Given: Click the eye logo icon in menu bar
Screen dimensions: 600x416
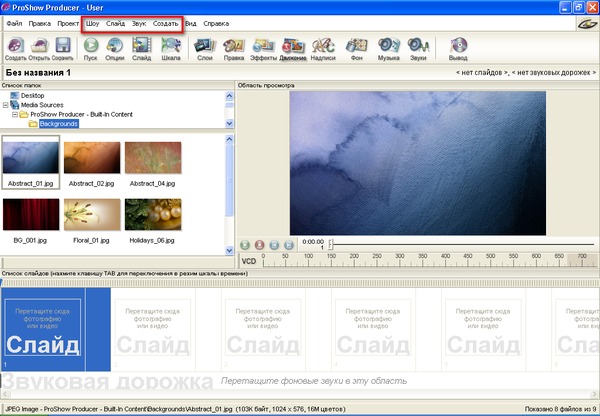Looking at the screenshot, I should (x=587, y=24).
